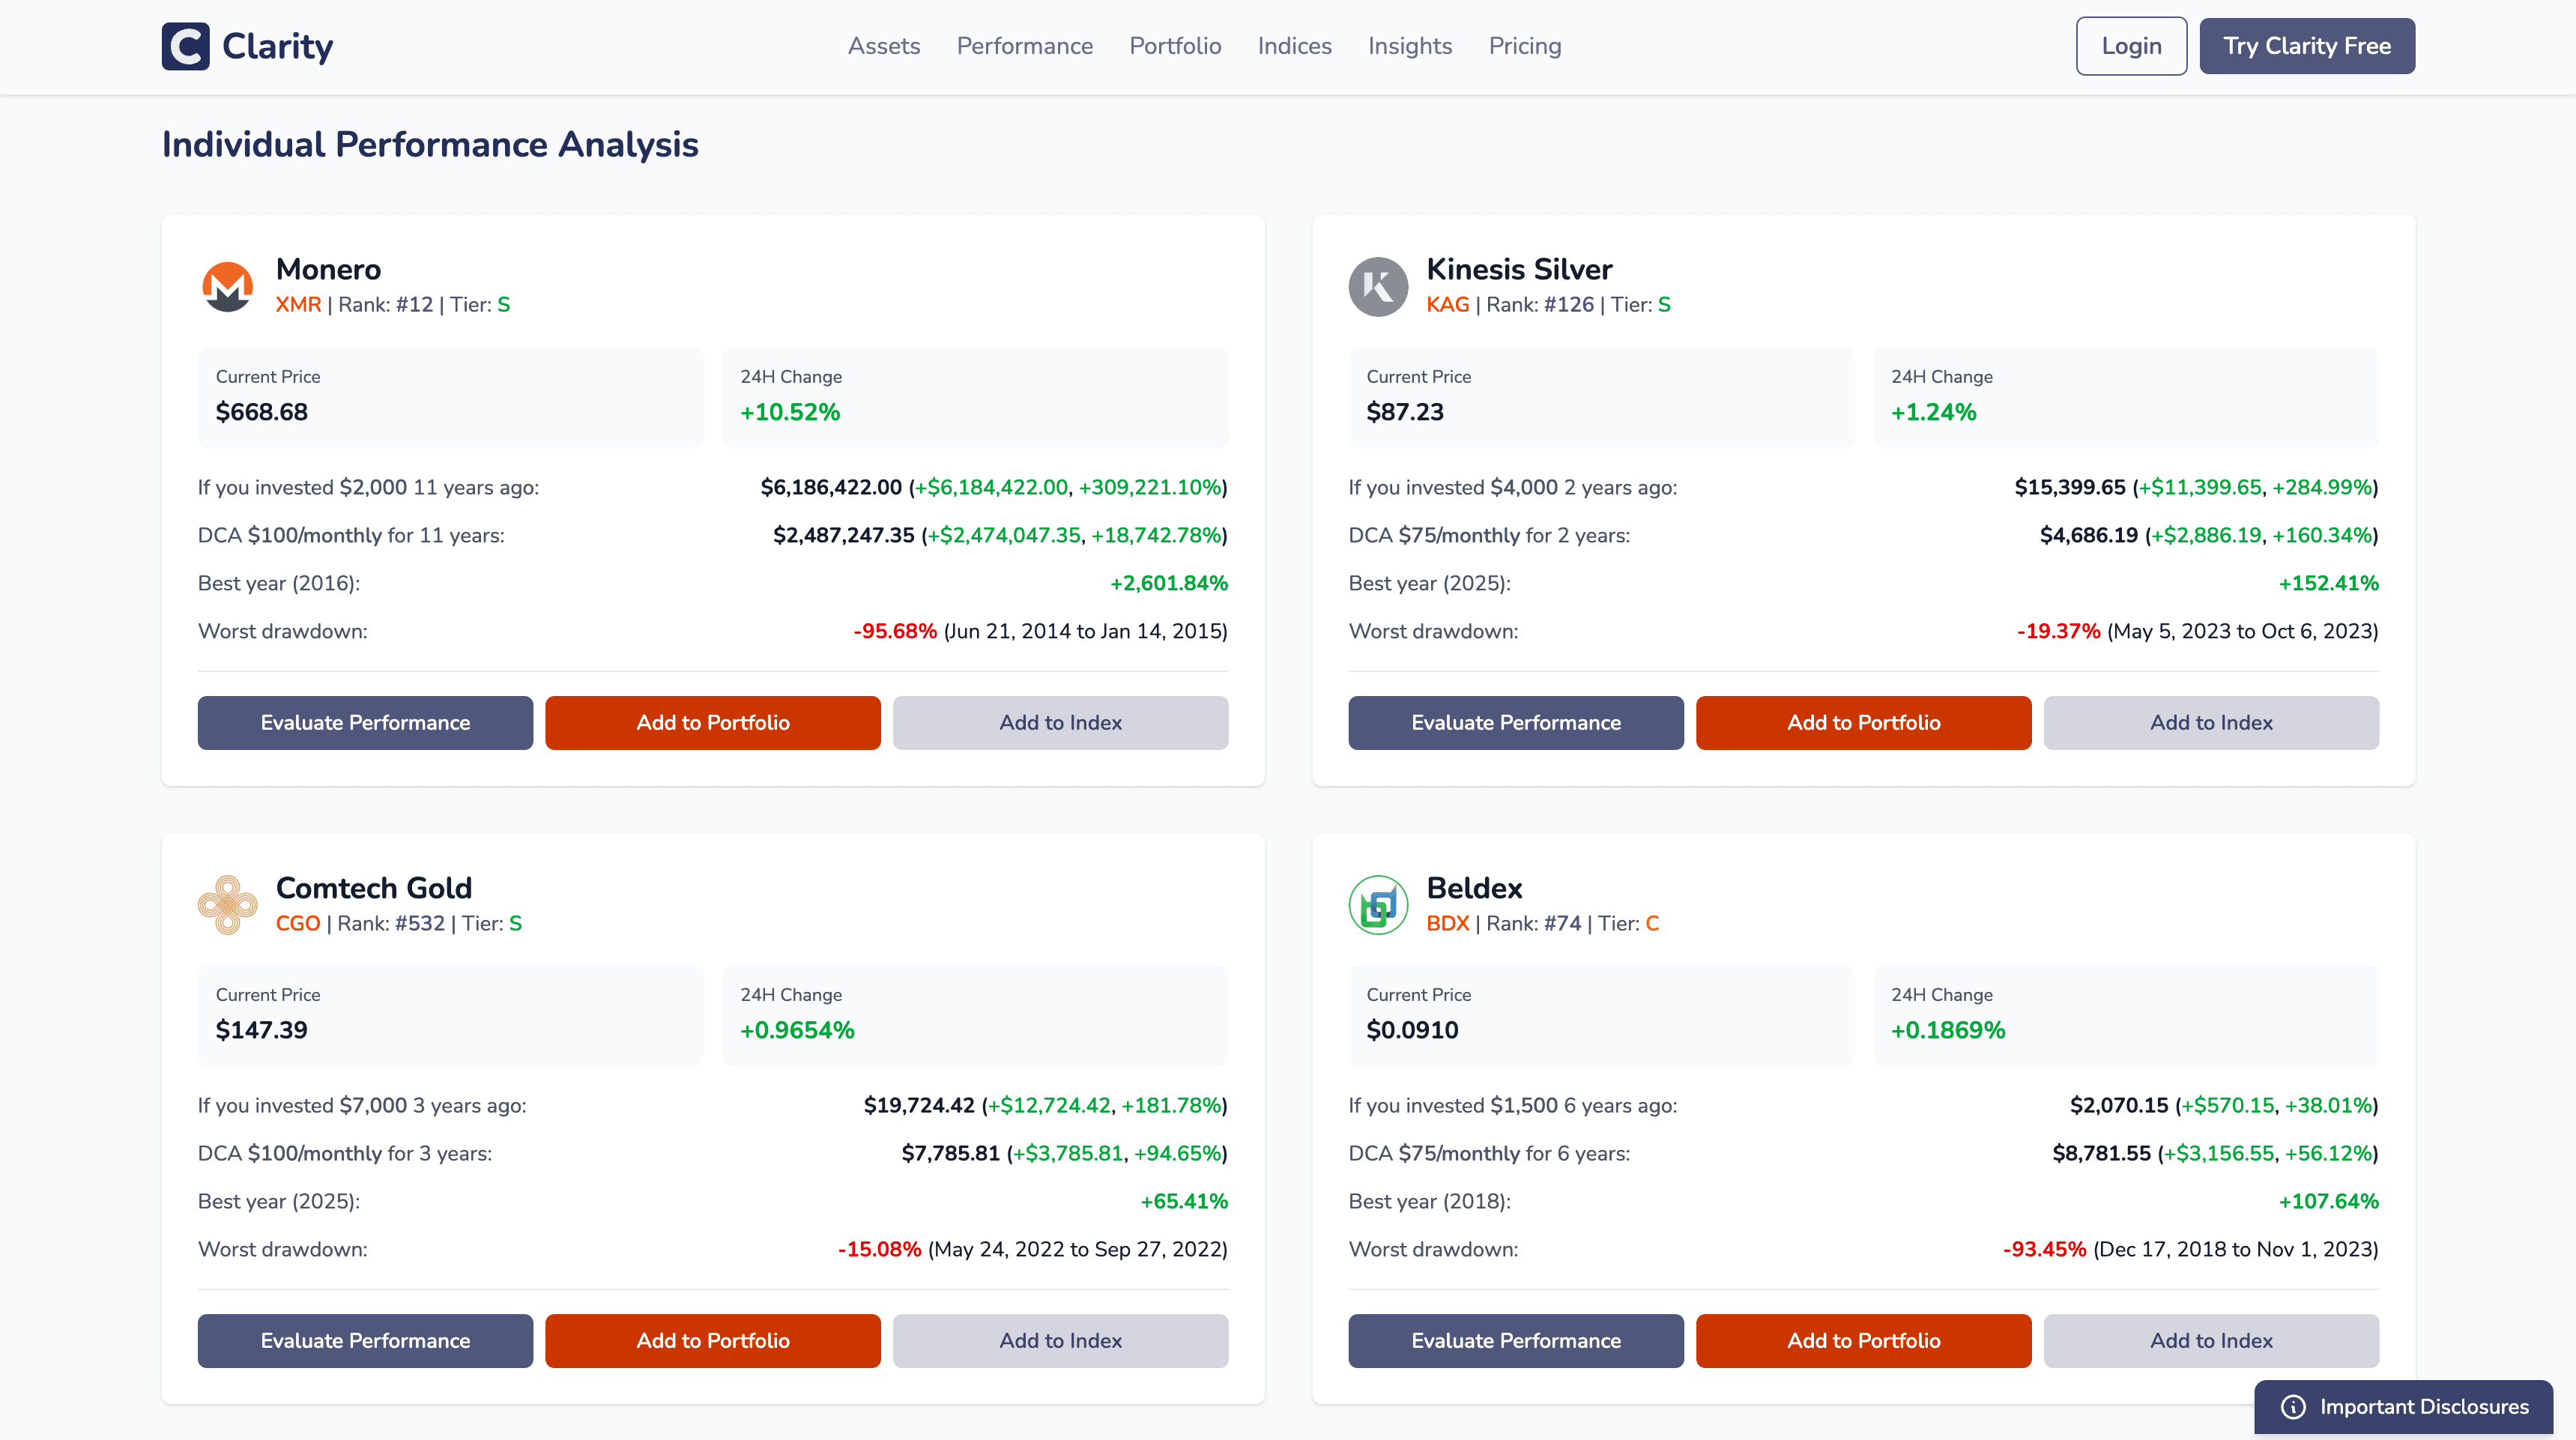Click the Monero coin icon
Viewport: 2576px width, 1440px height.
(228, 287)
